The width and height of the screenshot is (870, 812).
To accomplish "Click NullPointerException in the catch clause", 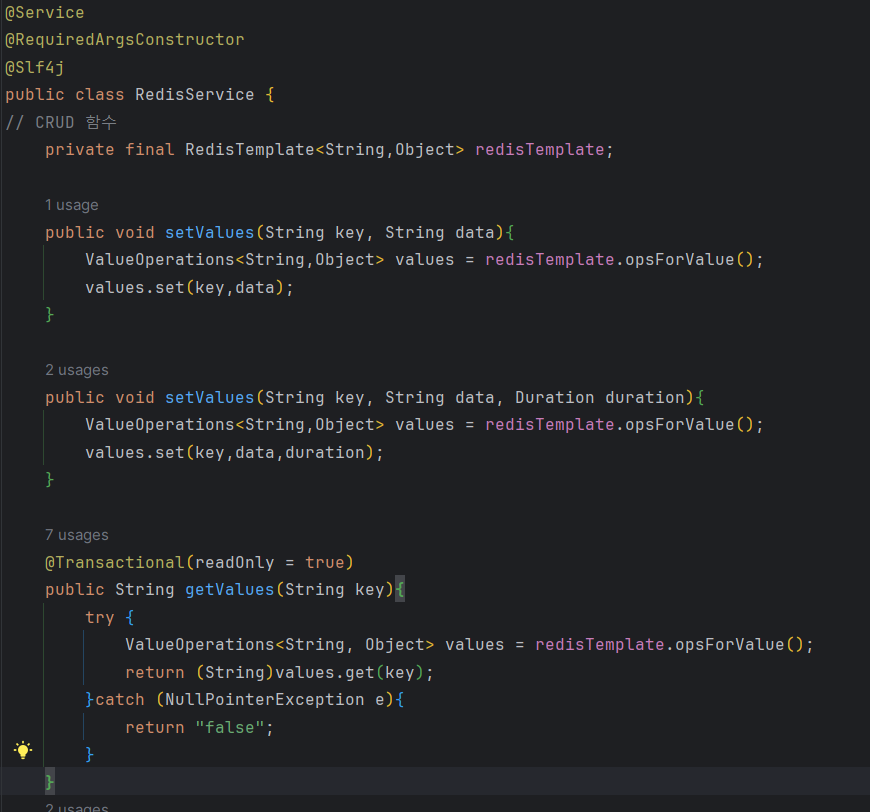I will click(265, 699).
